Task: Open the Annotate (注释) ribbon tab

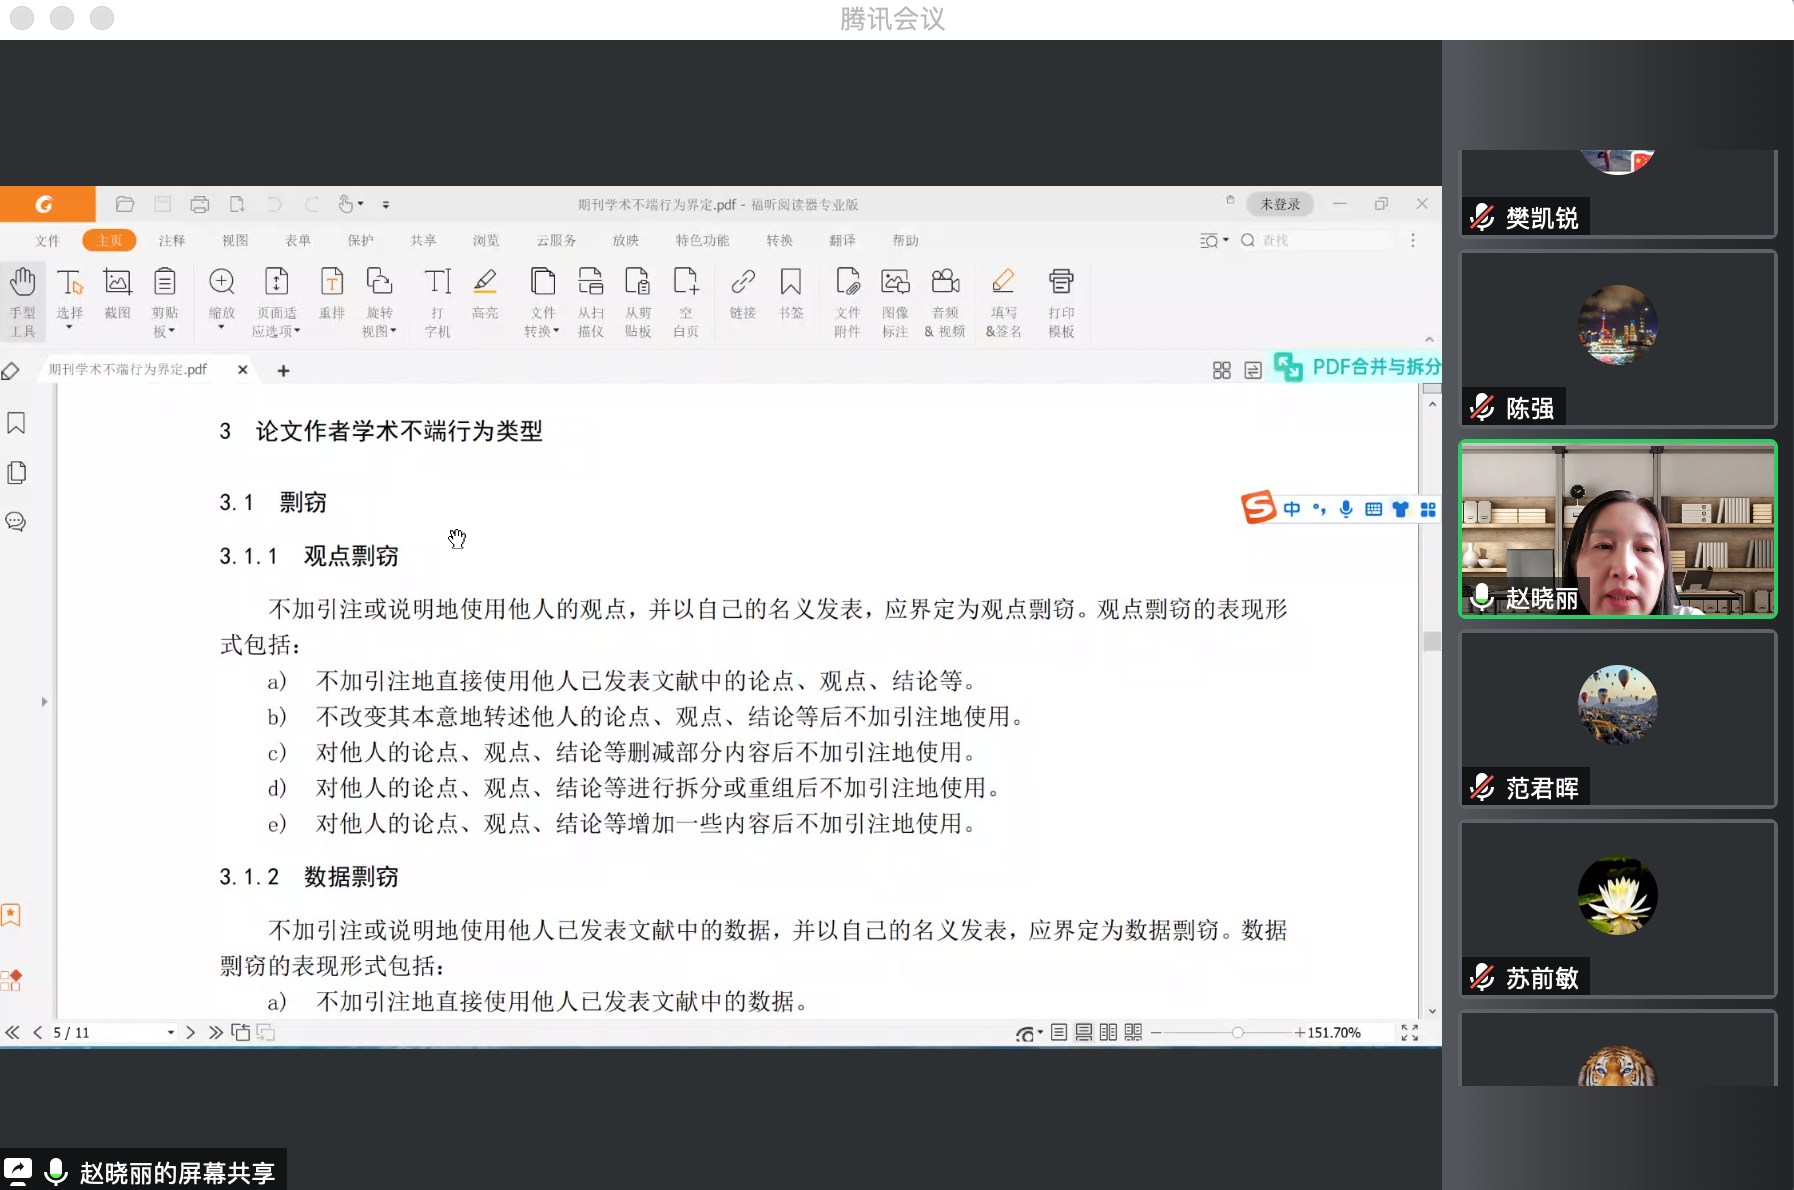Action: click(x=172, y=240)
